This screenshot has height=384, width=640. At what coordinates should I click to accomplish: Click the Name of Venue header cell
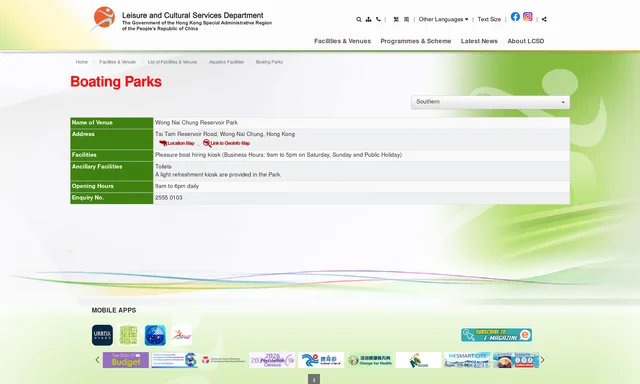coord(112,123)
